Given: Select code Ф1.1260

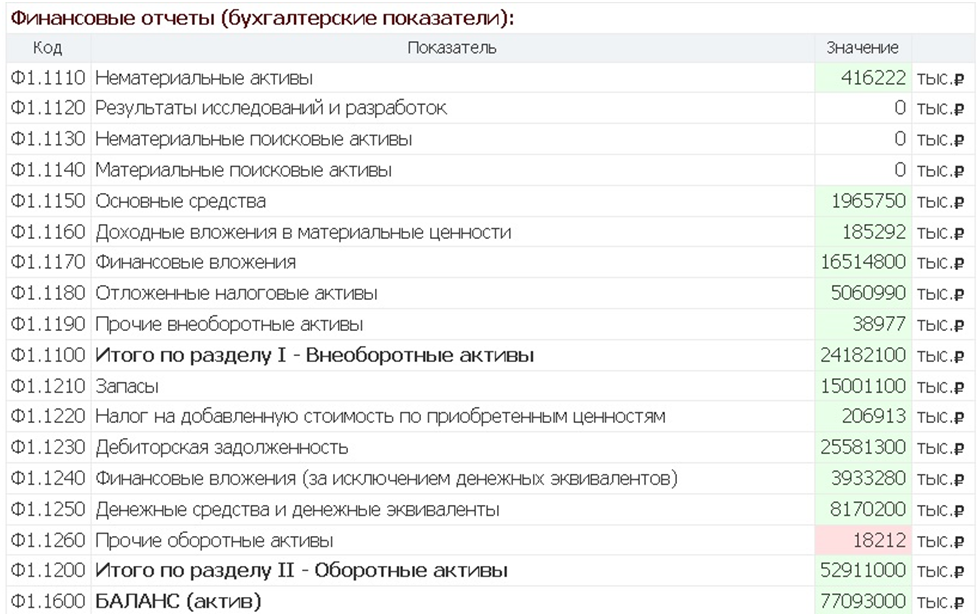Looking at the screenshot, I should (48, 540).
